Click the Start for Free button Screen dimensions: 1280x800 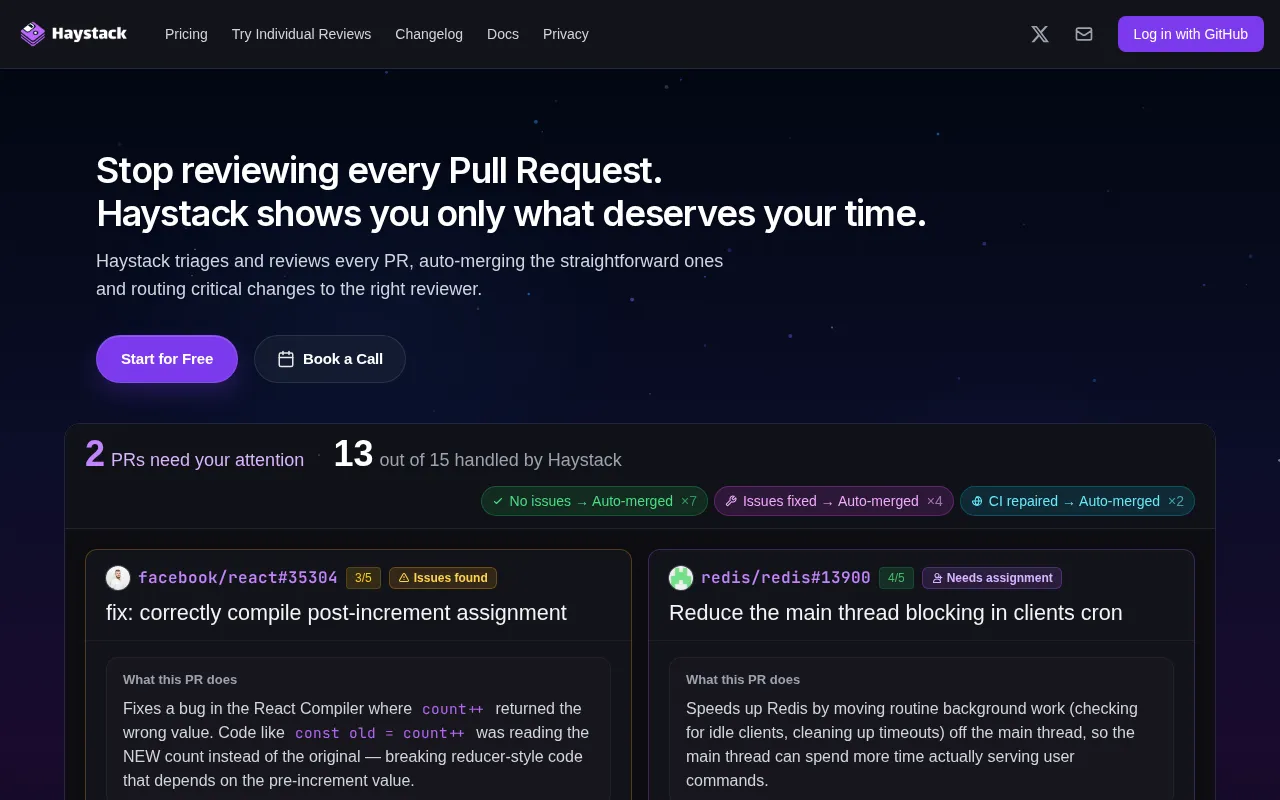pyautogui.click(x=167, y=359)
